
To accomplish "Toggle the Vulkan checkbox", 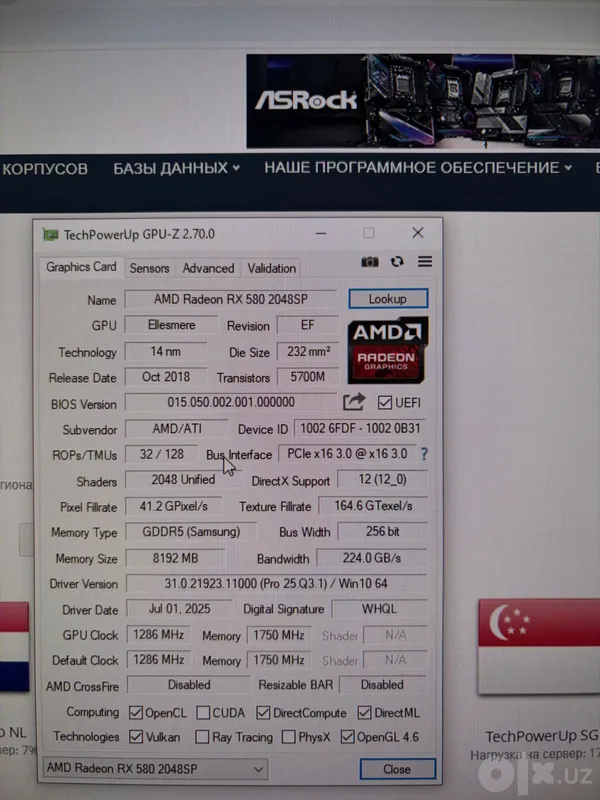I will (136, 737).
